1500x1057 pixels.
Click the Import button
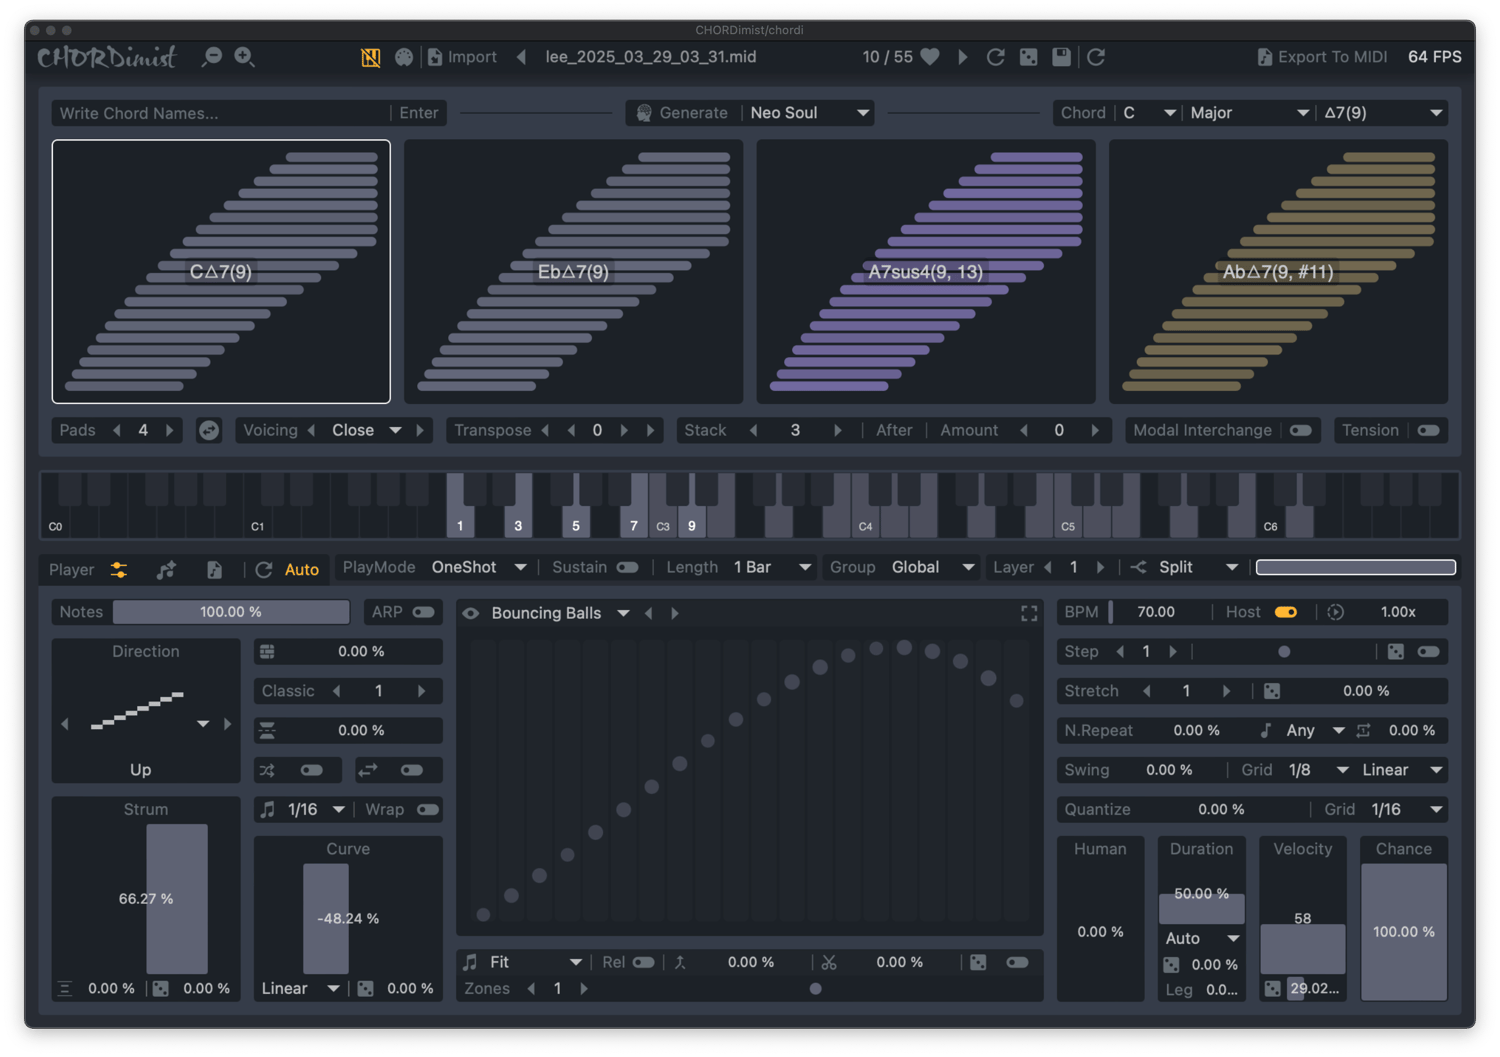pyautogui.click(x=462, y=57)
